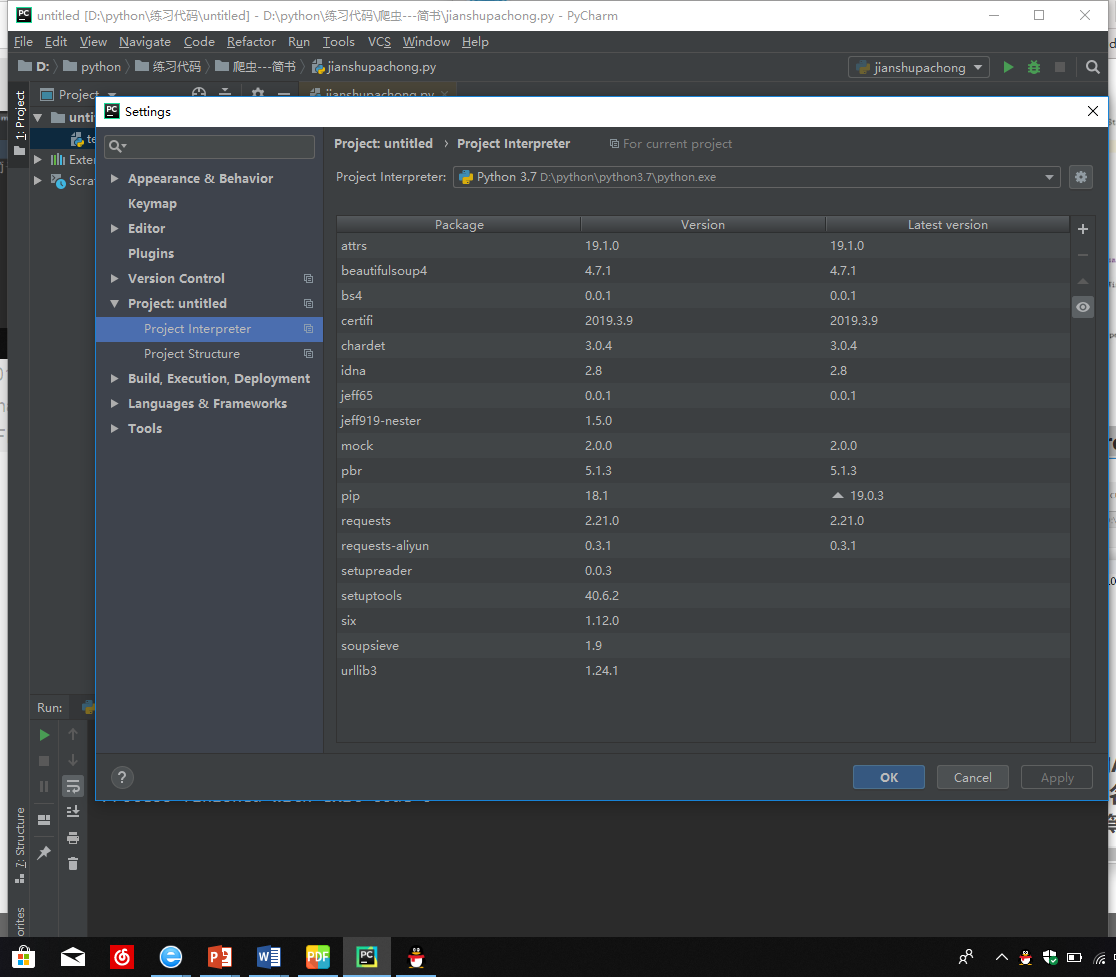Select Project Interpreter settings page
The height and width of the screenshot is (977, 1116).
click(x=197, y=329)
